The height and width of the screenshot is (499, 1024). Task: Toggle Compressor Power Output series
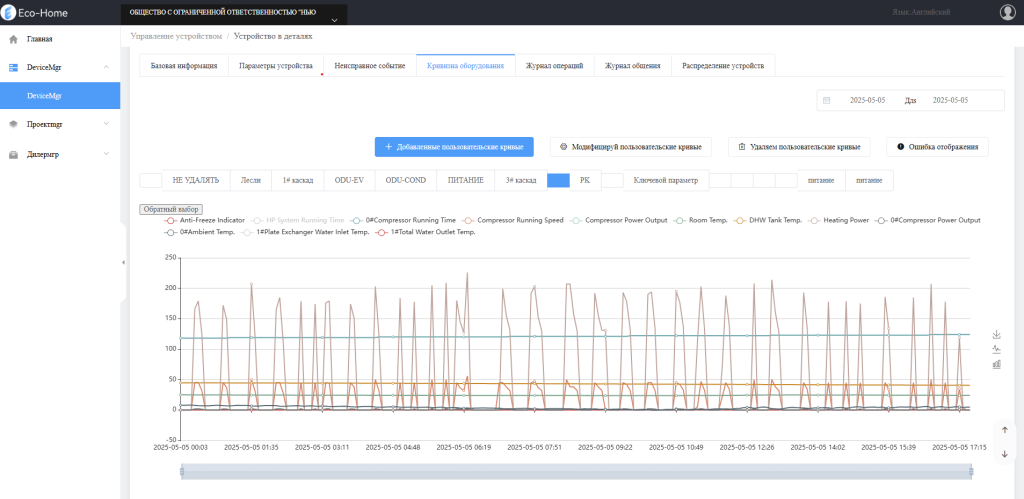(618, 221)
